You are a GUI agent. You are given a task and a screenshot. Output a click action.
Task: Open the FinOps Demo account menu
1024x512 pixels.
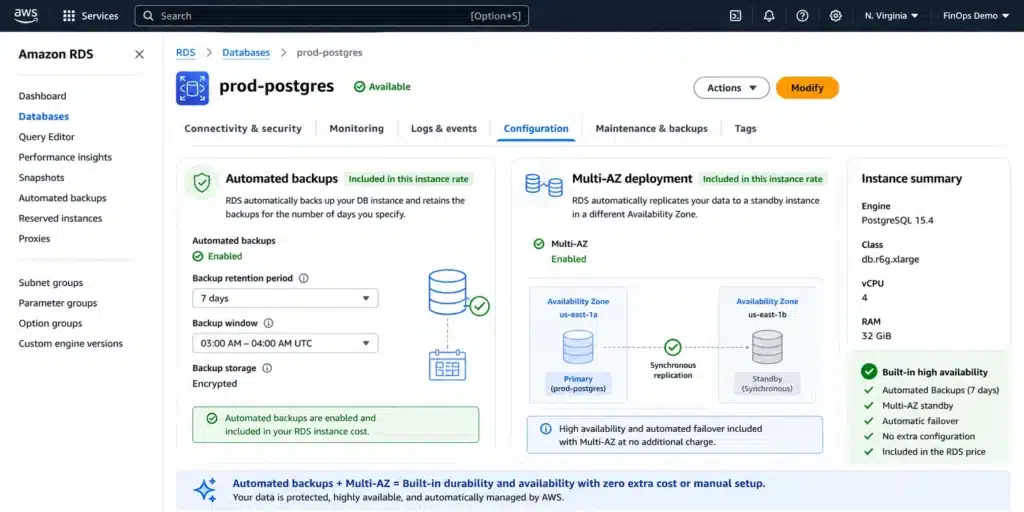[x=976, y=16]
